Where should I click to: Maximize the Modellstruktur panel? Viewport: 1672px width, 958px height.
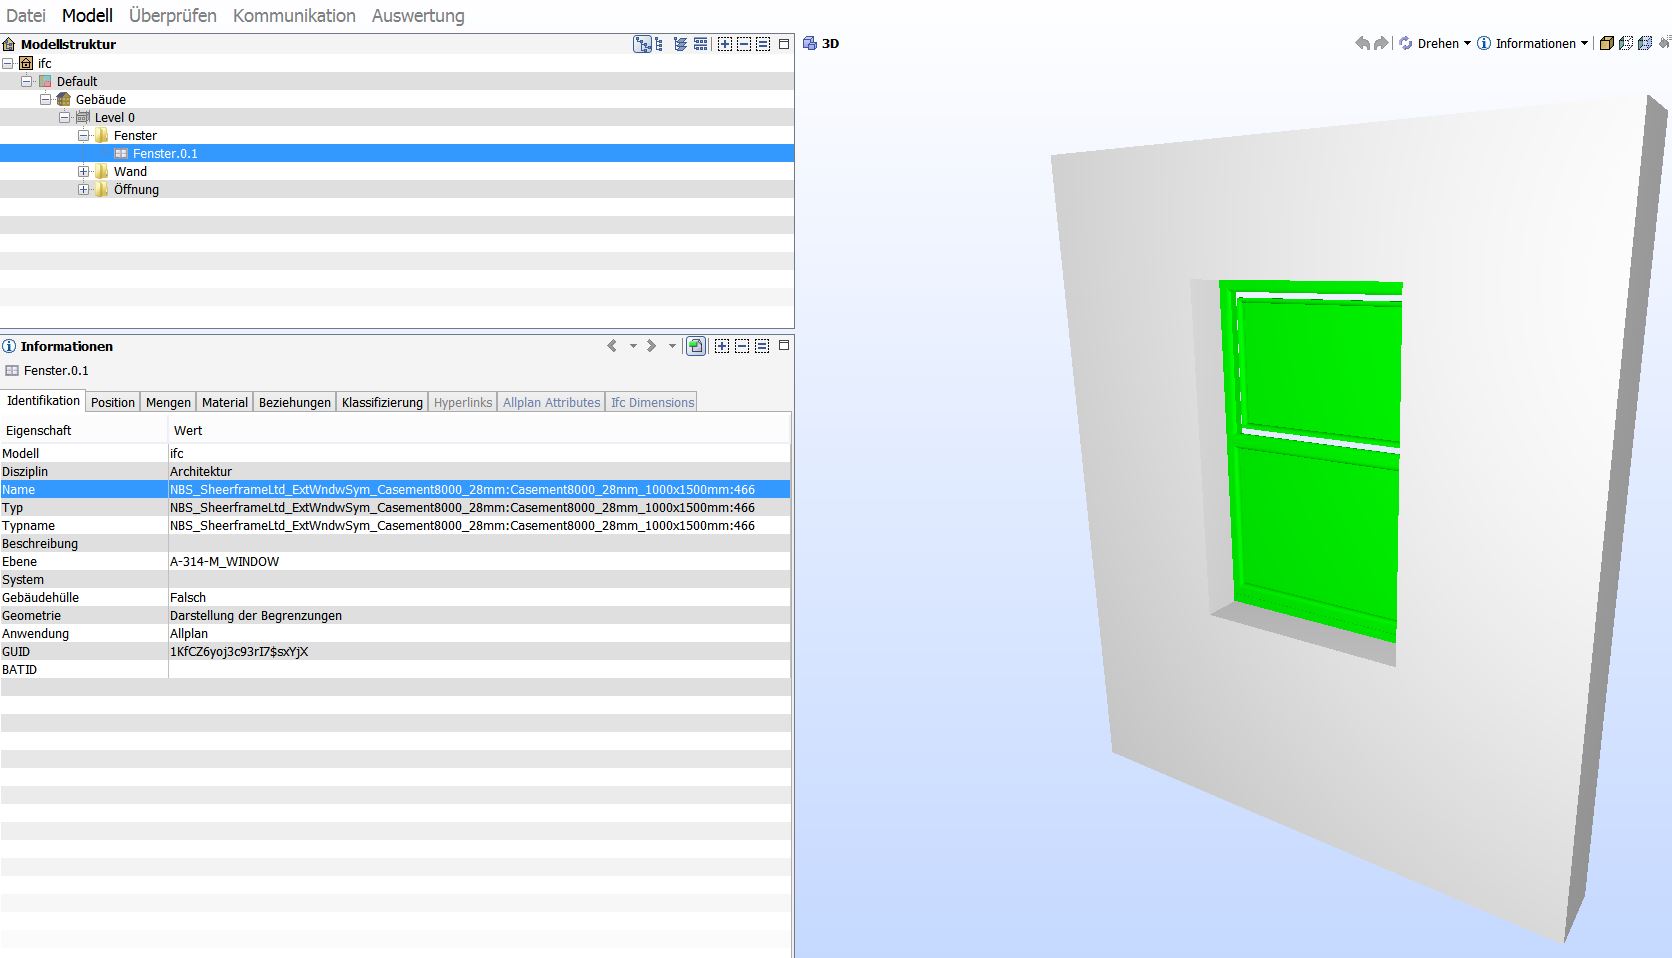point(784,44)
